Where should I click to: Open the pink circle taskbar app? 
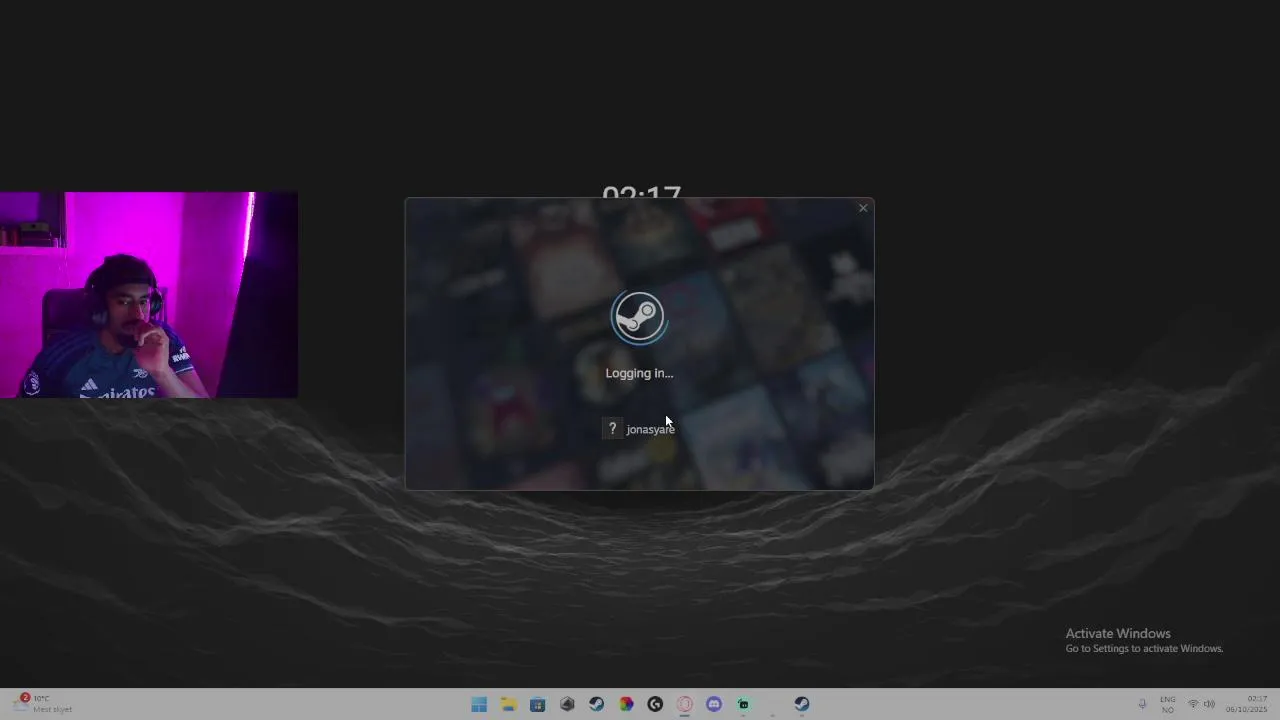(x=685, y=704)
